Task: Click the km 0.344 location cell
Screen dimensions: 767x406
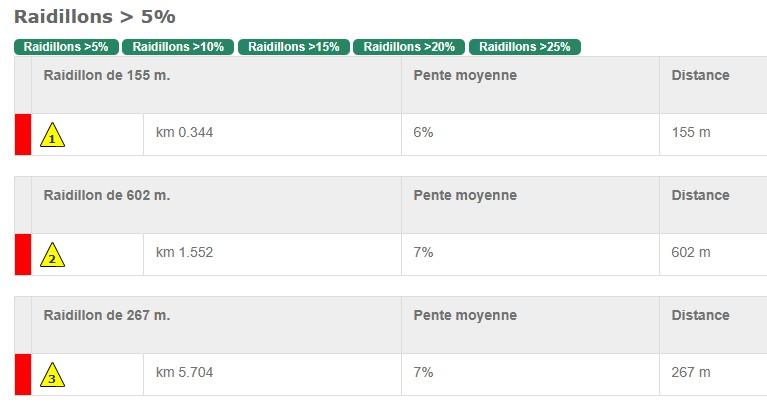Action: (185, 133)
